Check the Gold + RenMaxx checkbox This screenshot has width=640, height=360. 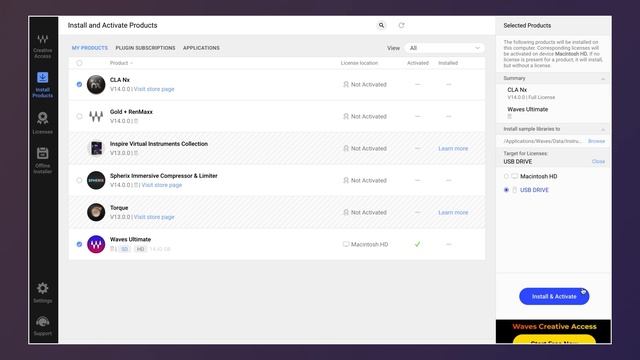[x=79, y=116]
